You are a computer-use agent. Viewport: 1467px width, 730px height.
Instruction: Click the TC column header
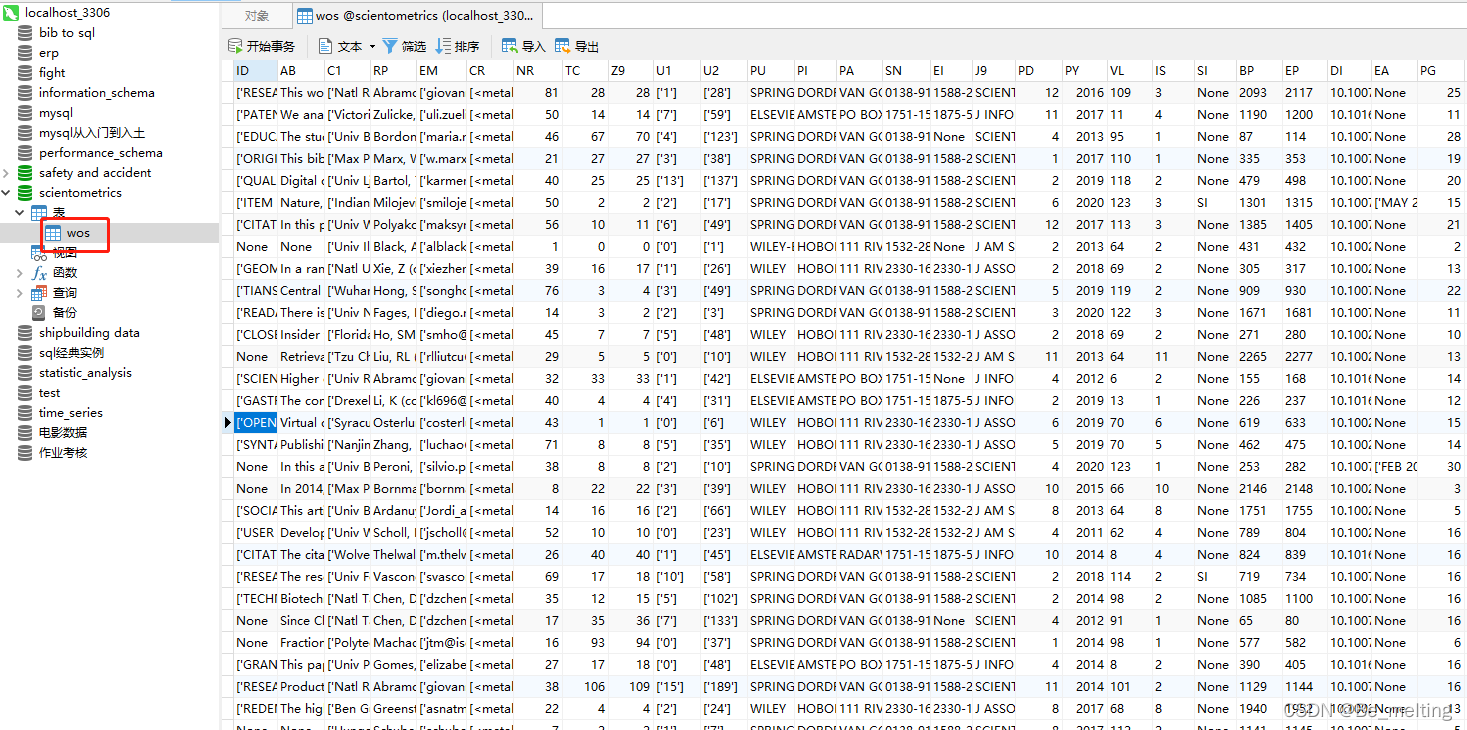pyautogui.click(x=585, y=70)
